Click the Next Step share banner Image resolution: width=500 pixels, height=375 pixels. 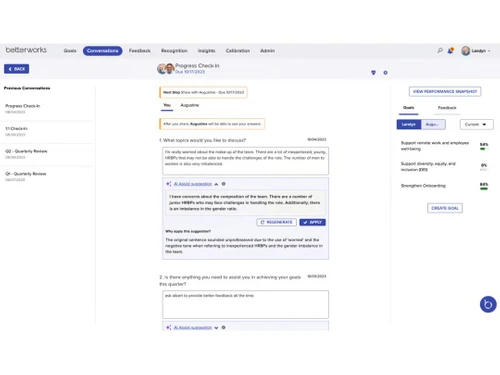click(203, 92)
